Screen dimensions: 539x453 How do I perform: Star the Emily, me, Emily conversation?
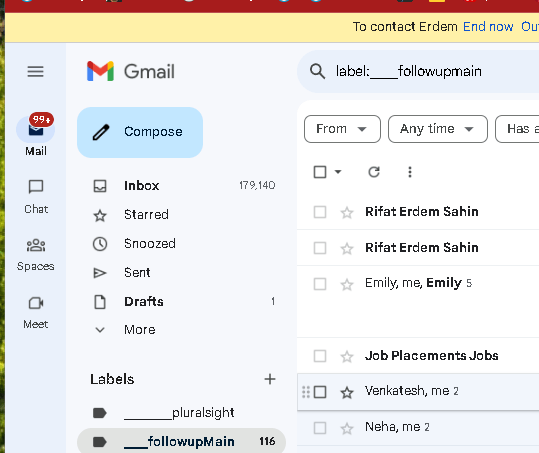(347, 284)
